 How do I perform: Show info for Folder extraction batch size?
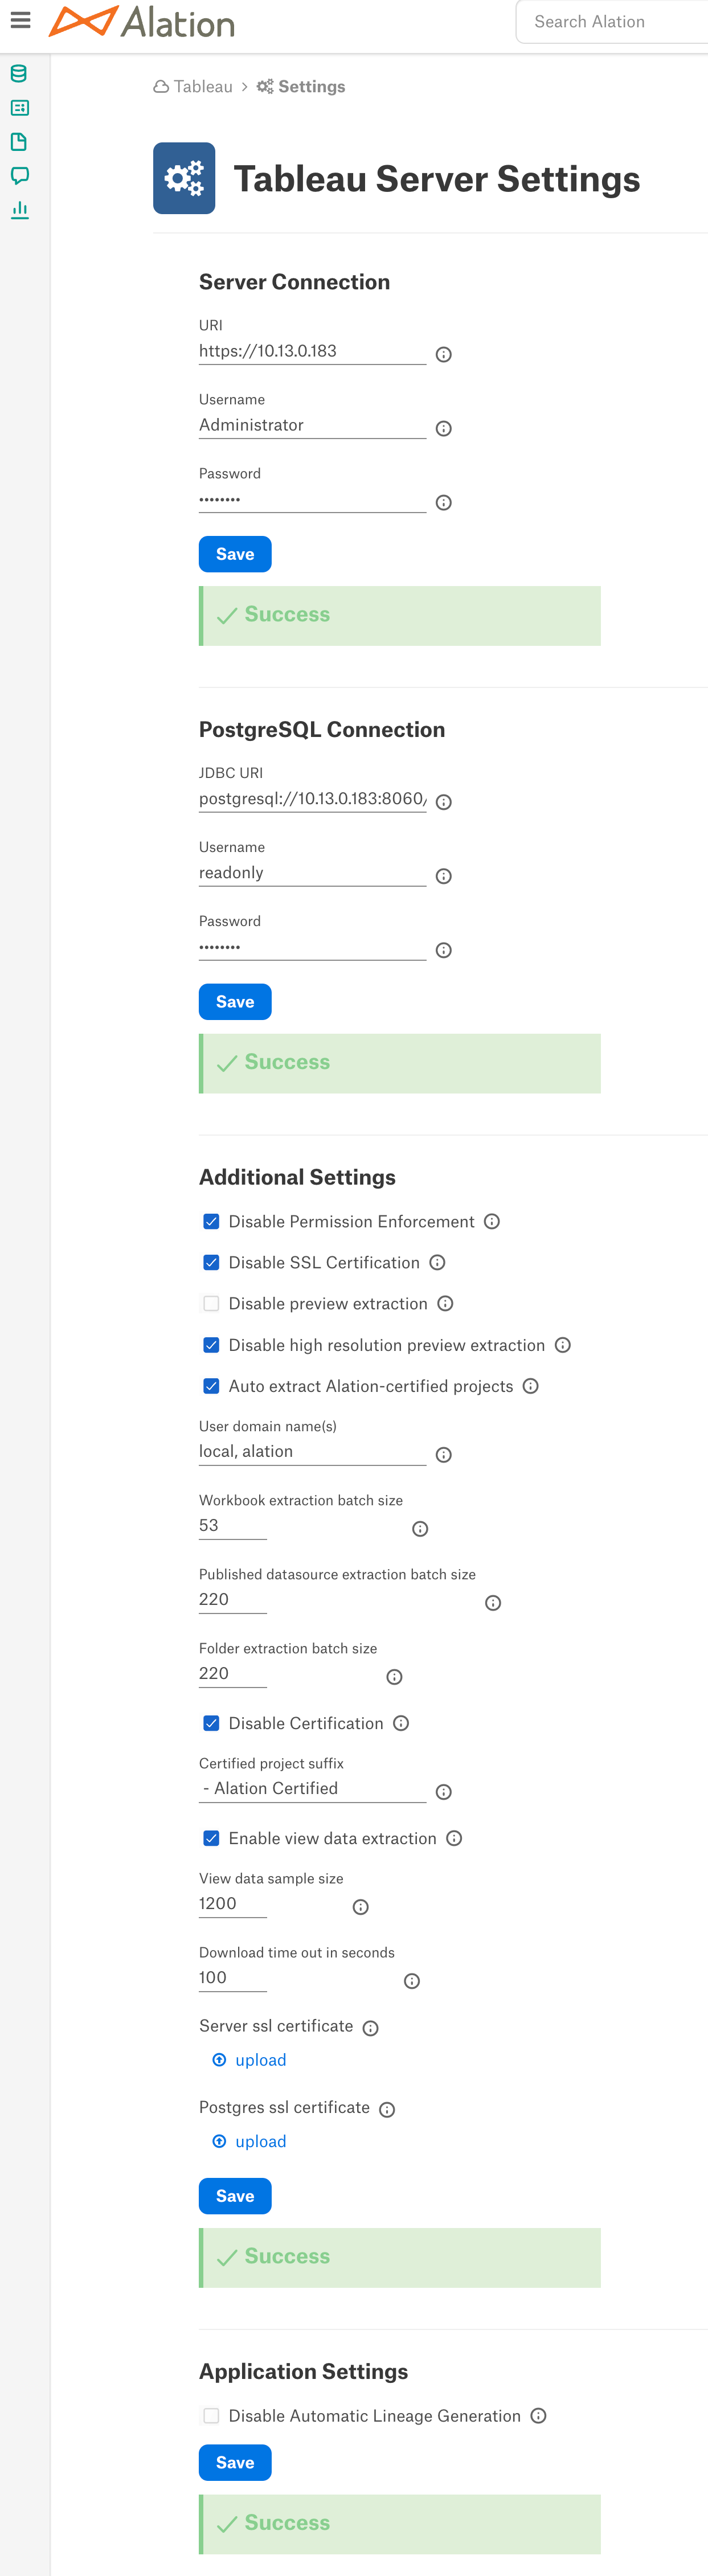(394, 1677)
